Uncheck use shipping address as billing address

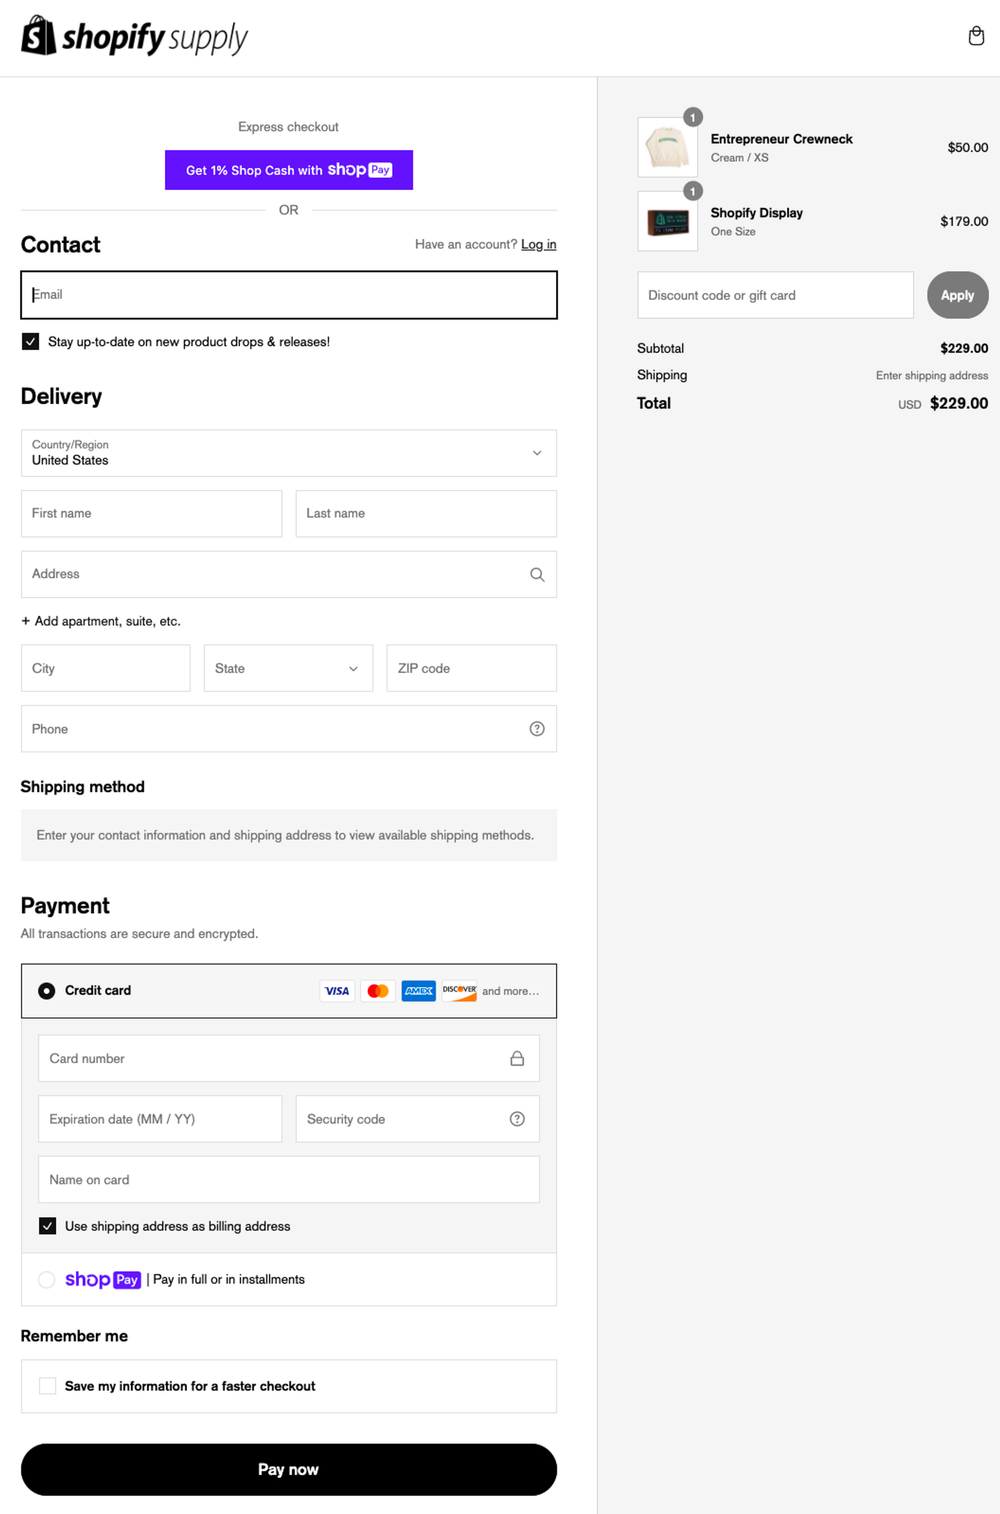click(x=47, y=1225)
